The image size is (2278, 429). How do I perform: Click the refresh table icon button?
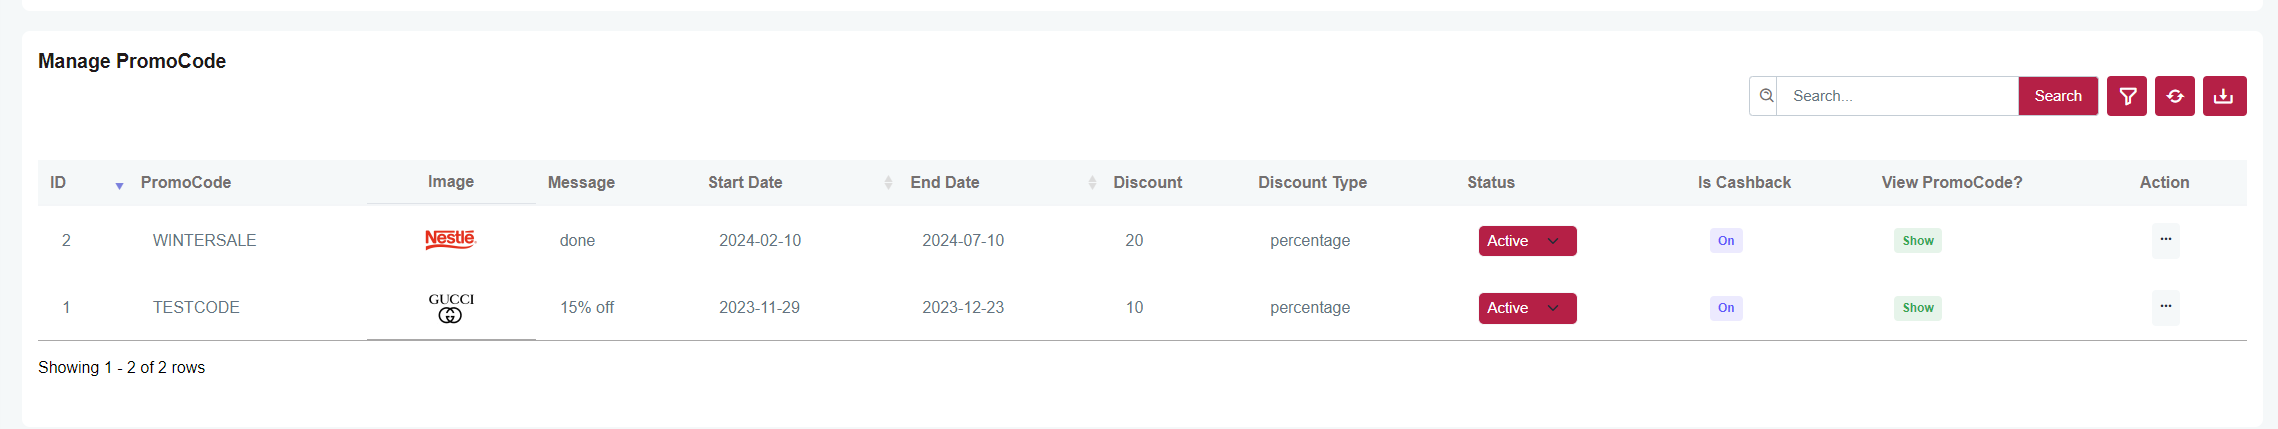tap(2174, 96)
